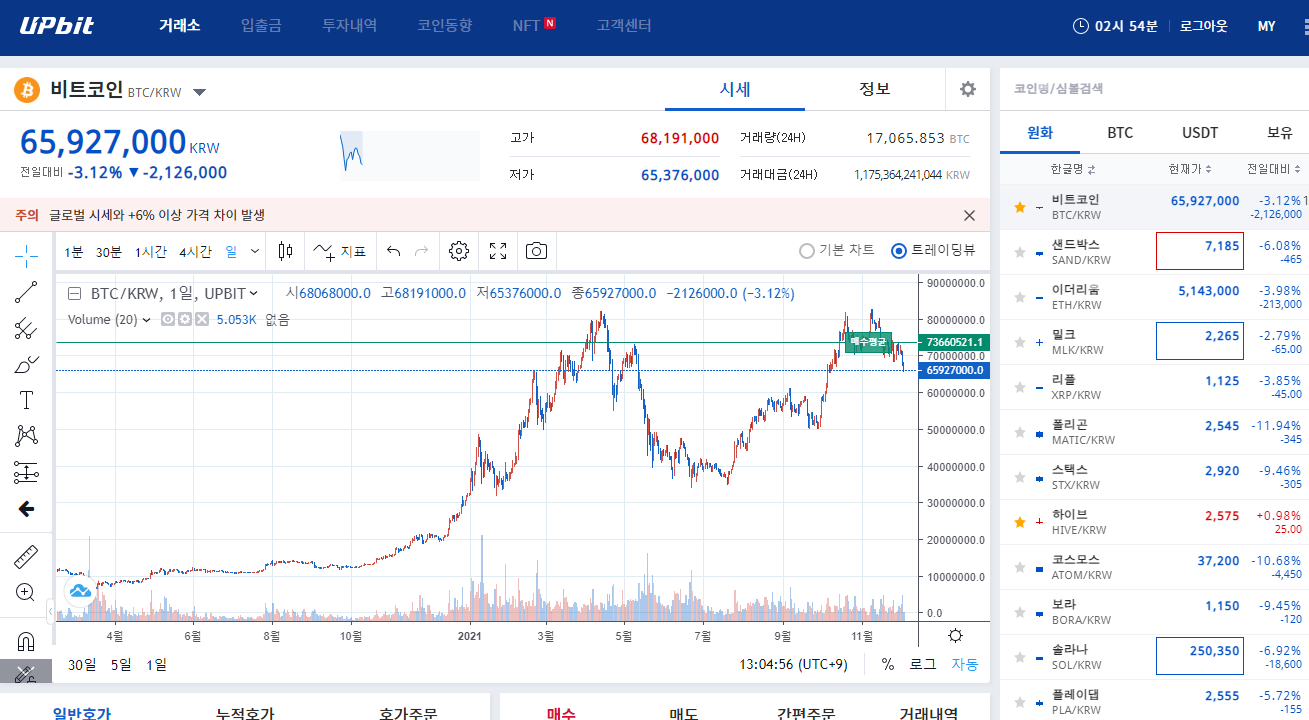Screen dimensions: 1309x720
Task: Click the 로그아웃 link
Action: pos(1203,26)
